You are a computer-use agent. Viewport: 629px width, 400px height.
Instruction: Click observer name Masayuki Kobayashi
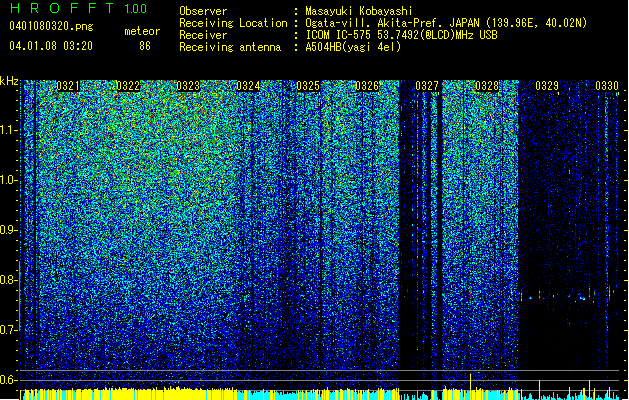359,11
